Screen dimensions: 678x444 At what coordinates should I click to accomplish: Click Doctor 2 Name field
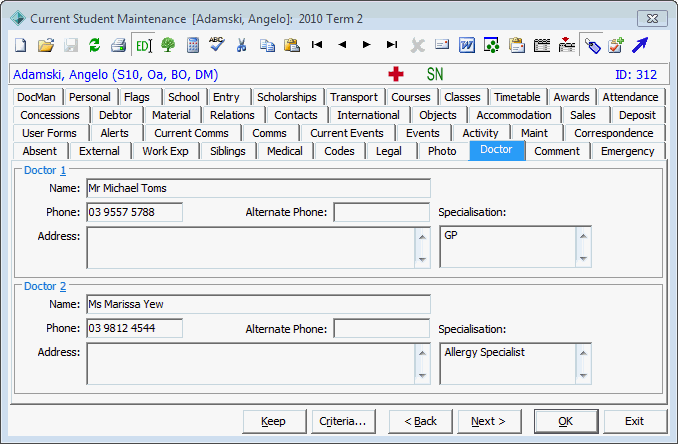[x=258, y=304]
